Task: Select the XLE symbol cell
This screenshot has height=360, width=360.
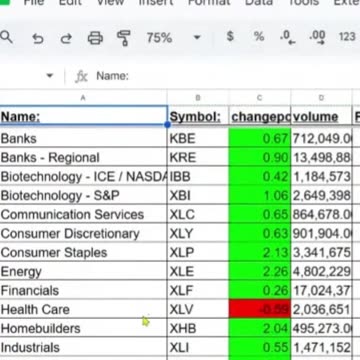Action: 198,271
